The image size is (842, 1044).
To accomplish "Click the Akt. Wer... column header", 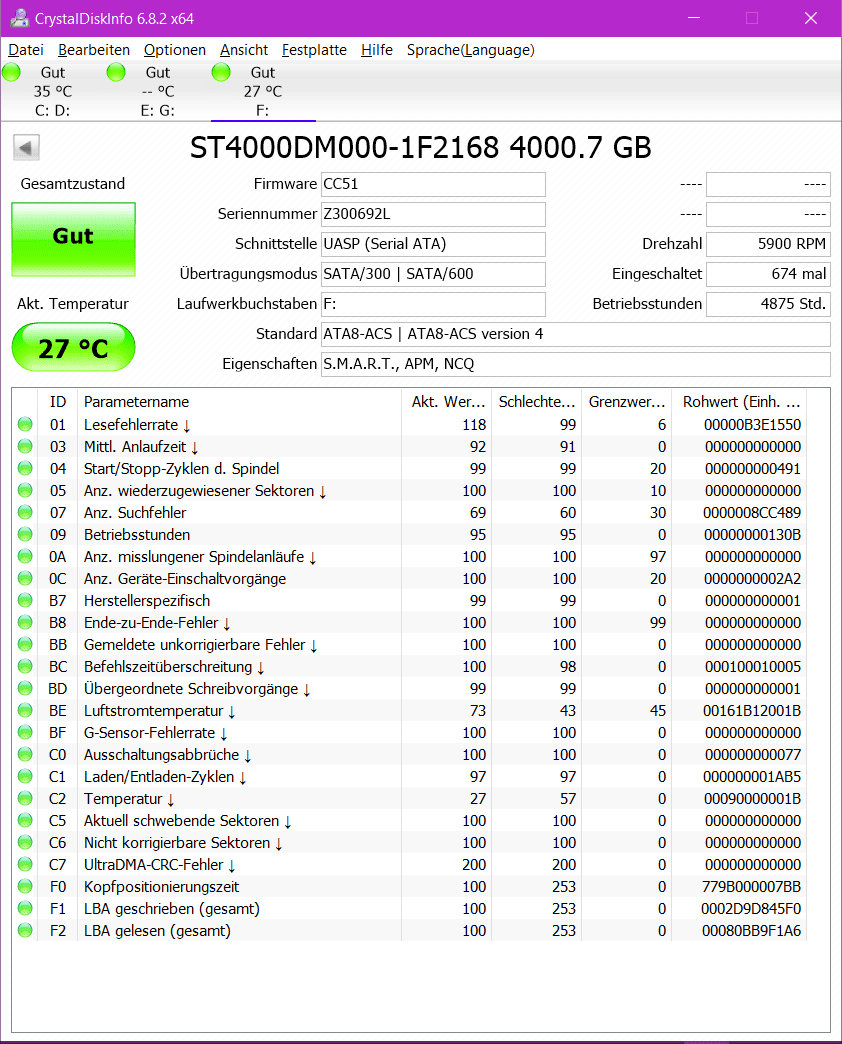I will (447, 401).
